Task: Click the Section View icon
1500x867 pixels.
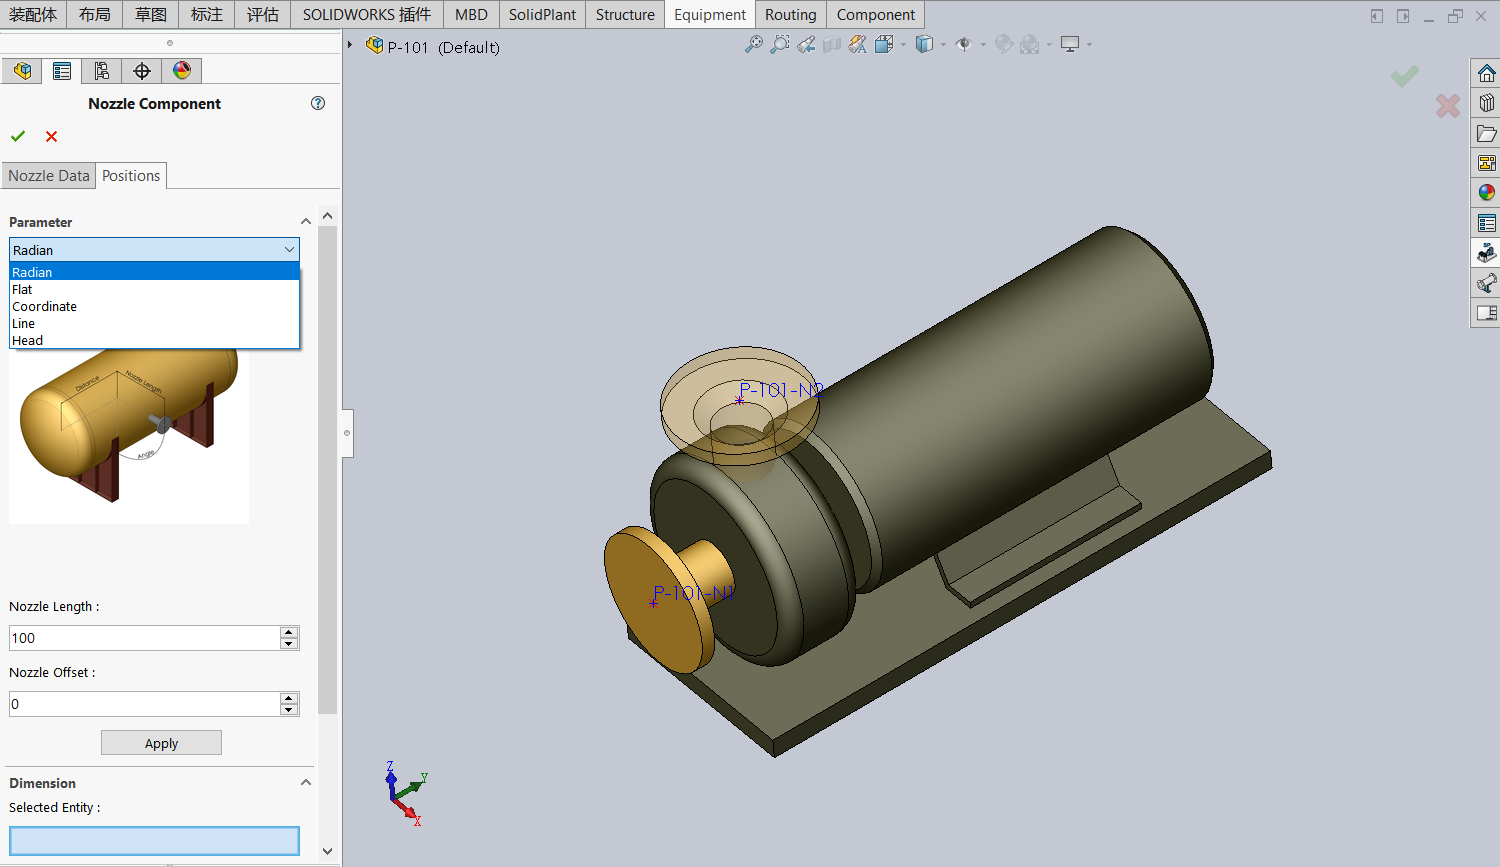Action: (832, 44)
